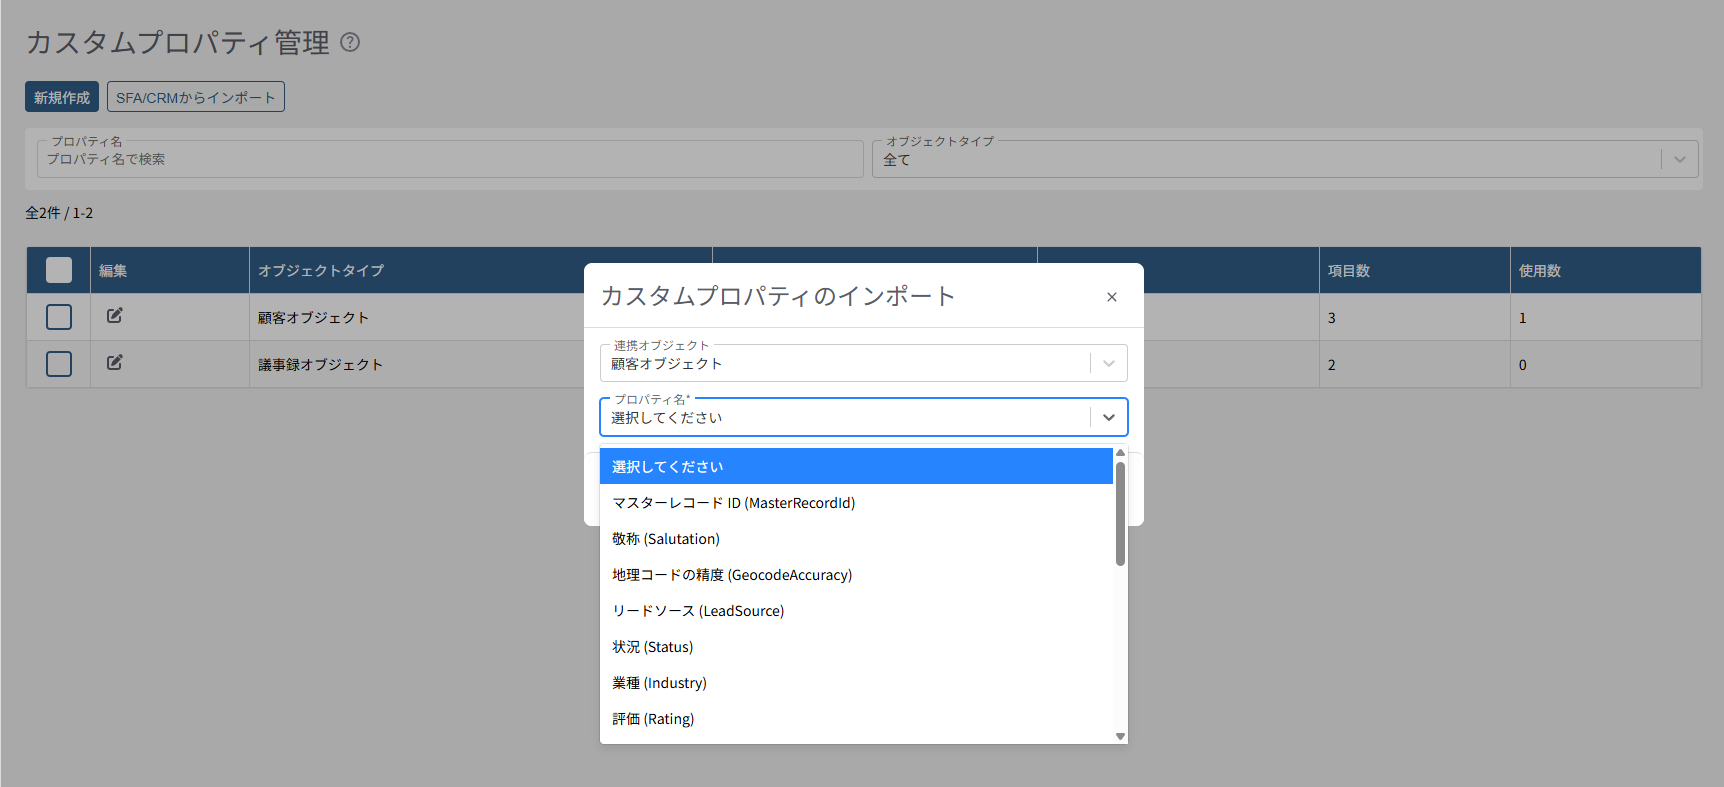Click edit icon for 議事録オブジェクト row
The image size is (1724, 787).
coord(115,363)
